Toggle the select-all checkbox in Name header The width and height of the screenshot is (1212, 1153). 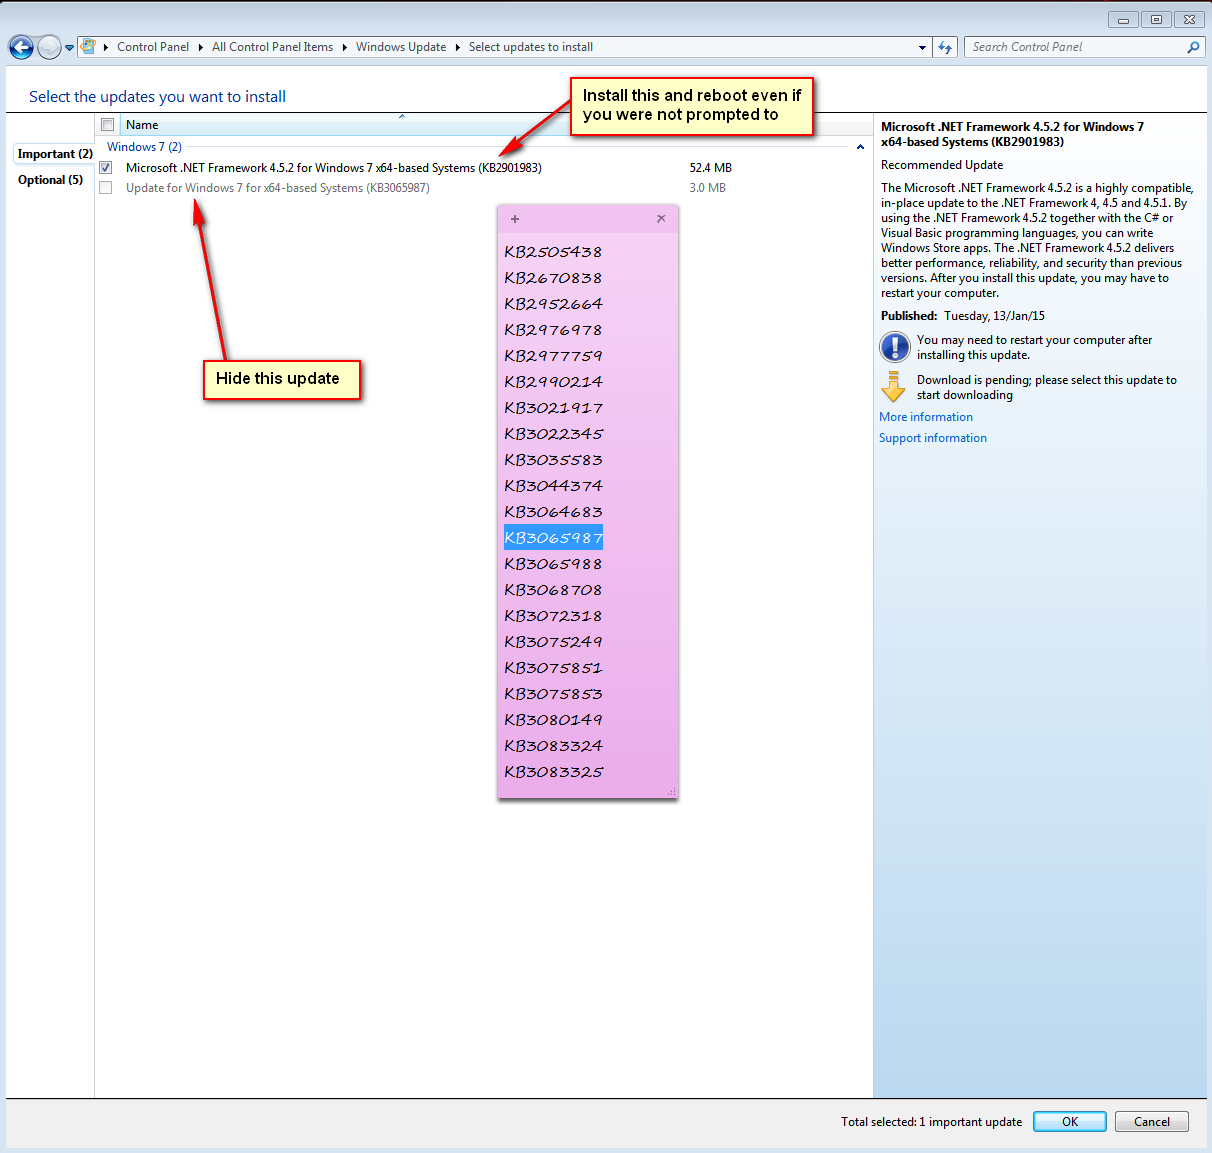click(107, 125)
